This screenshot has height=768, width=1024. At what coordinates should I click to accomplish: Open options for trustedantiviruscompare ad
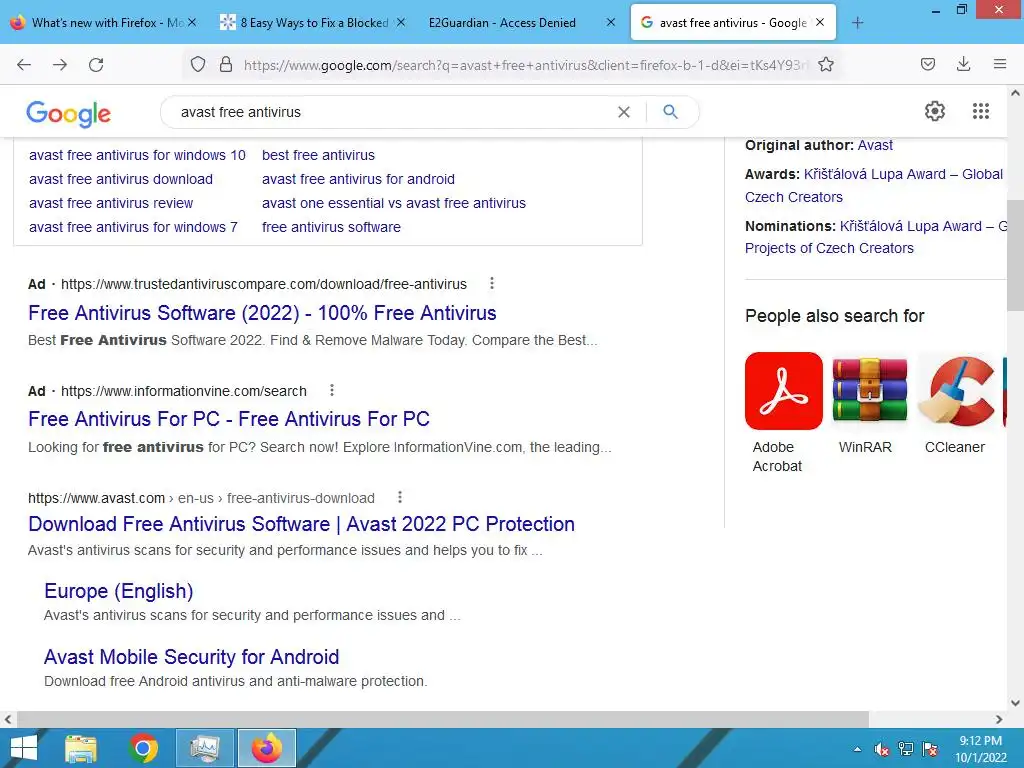pos(492,283)
